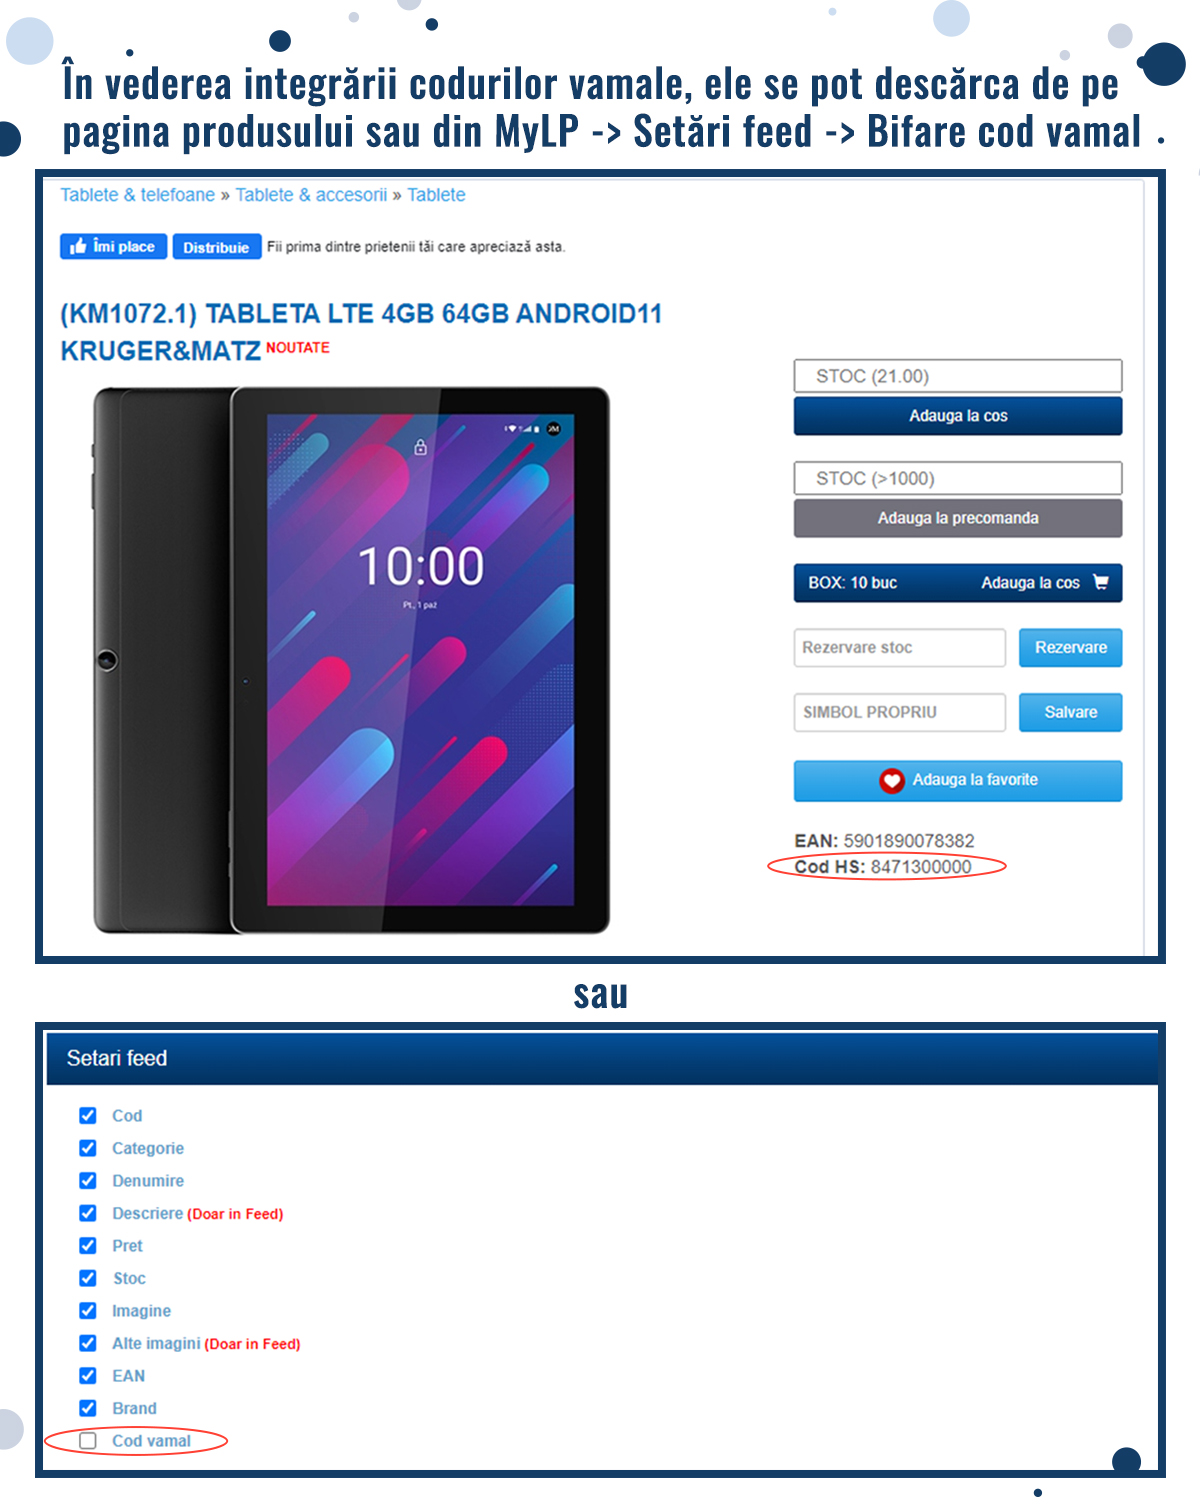Click the Salvare button
1200x1507 pixels.
(1071, 712)
